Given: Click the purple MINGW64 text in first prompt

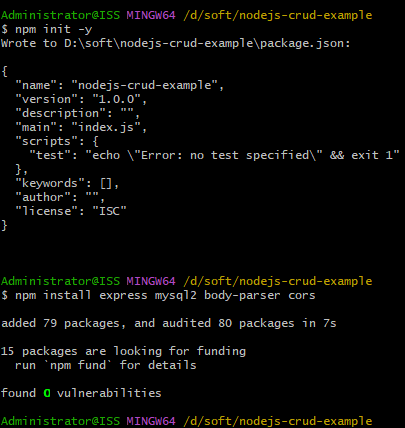Looking at the screenshot, I should 151,15.
